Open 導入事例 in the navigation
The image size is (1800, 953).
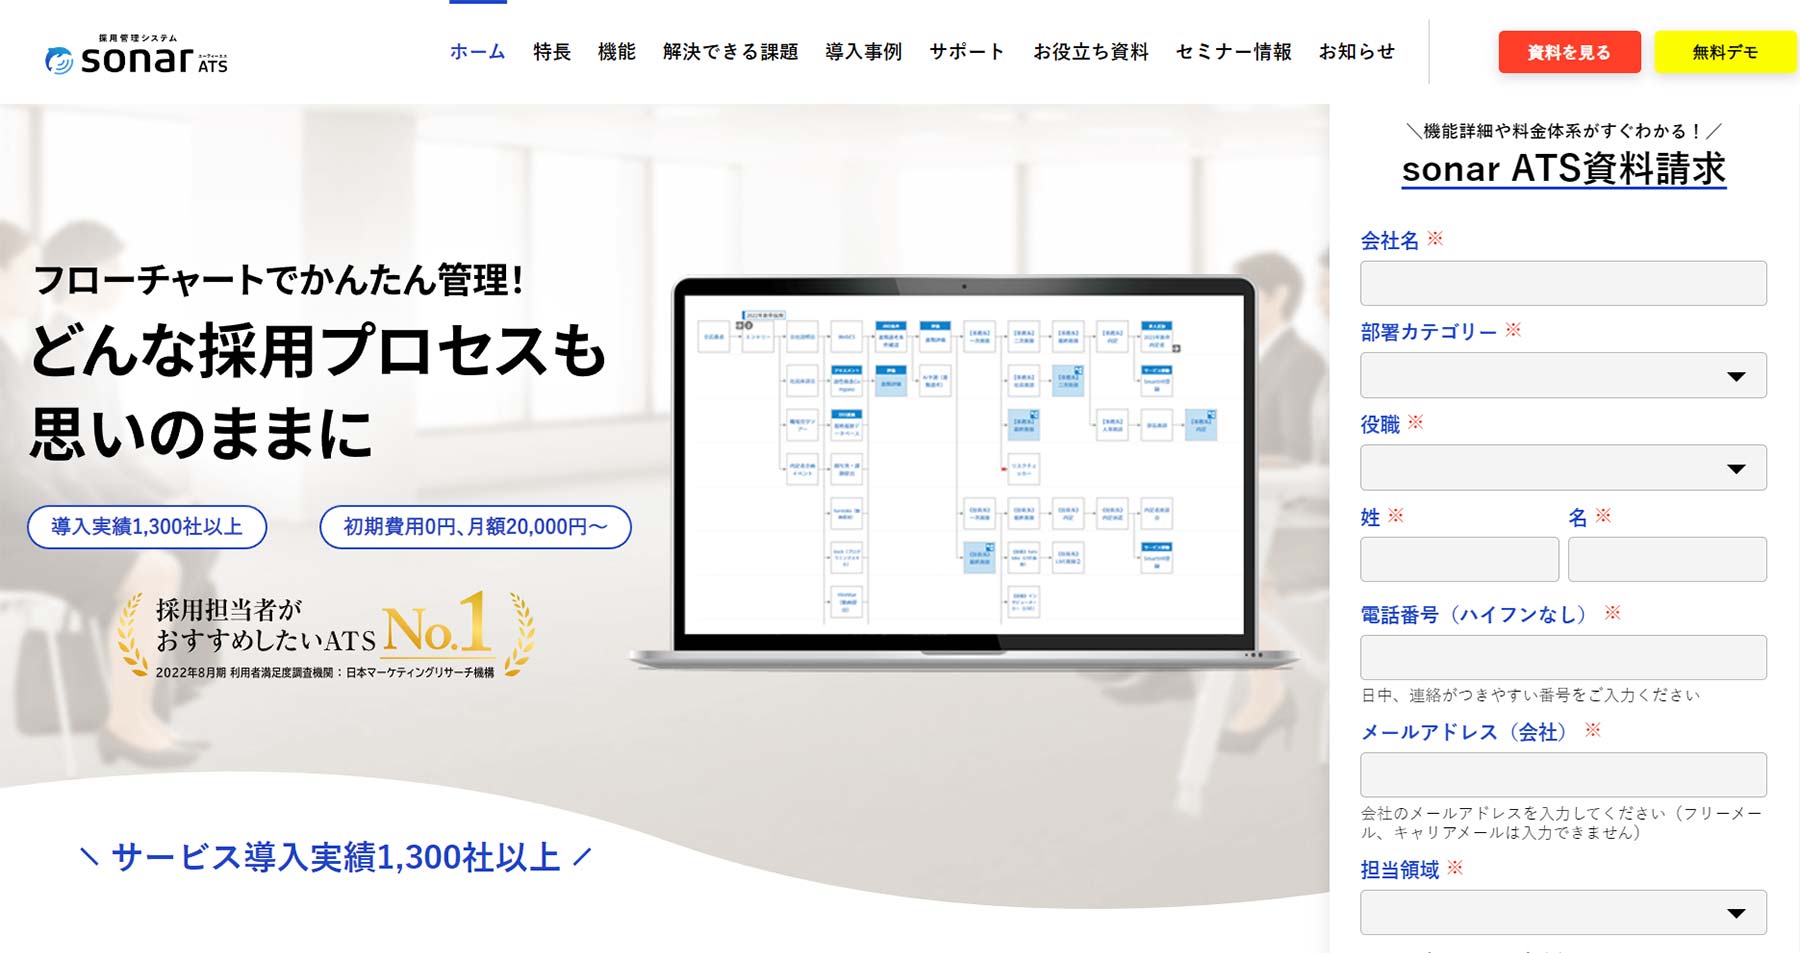click(x=864, y=52)
